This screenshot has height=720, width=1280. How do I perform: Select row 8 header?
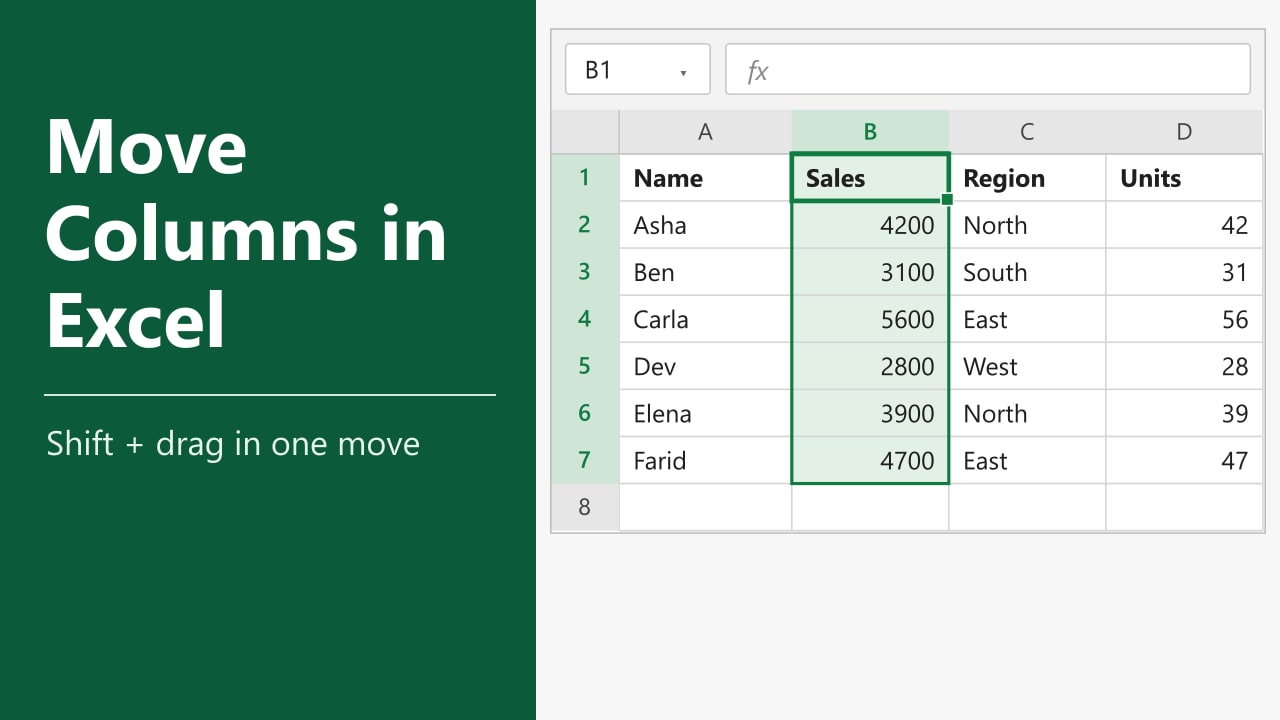[x=585, y=507]
